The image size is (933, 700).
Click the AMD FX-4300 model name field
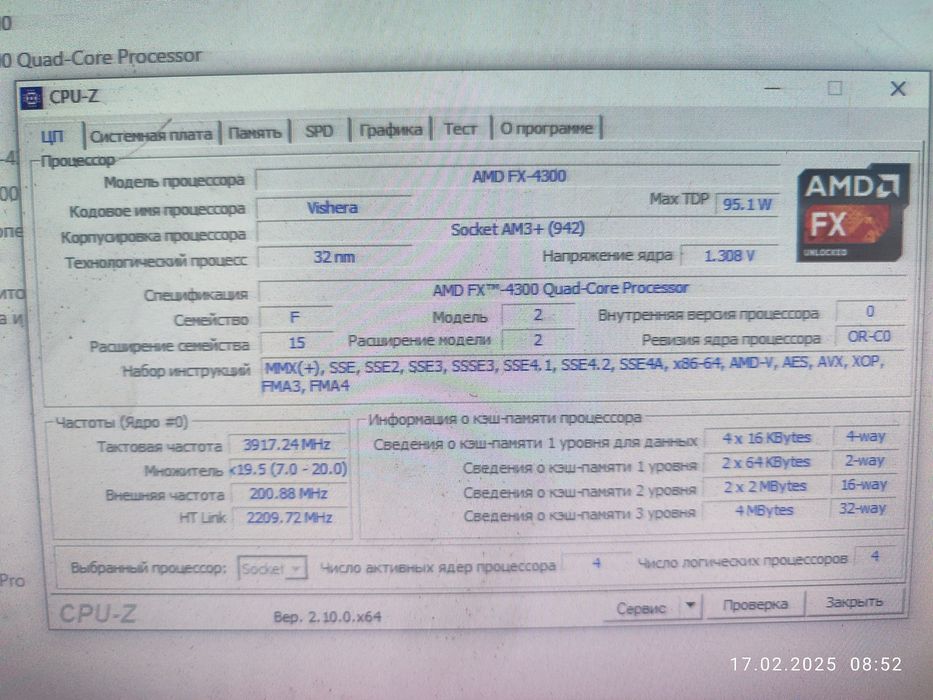(x=518, y=177)
